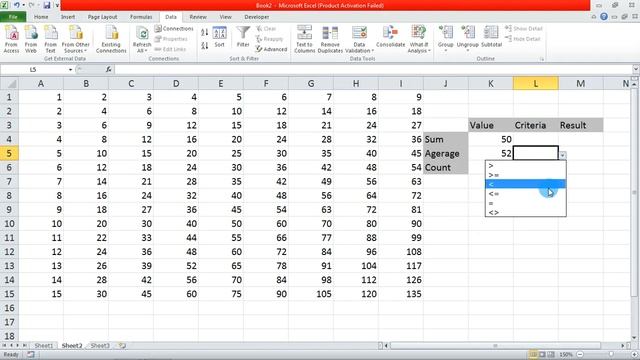Switch to the Developer tab

click(257, 17)
